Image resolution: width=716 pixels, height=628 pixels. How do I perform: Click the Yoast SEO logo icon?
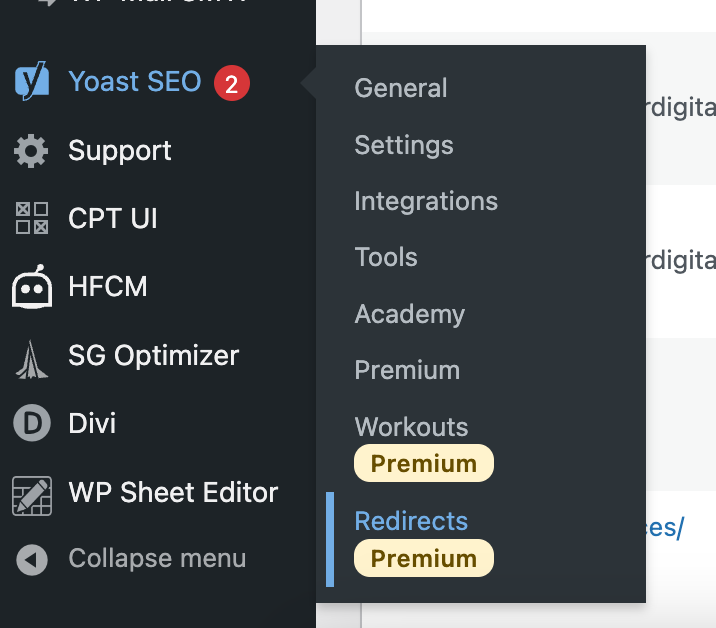(x=32, y=82)
